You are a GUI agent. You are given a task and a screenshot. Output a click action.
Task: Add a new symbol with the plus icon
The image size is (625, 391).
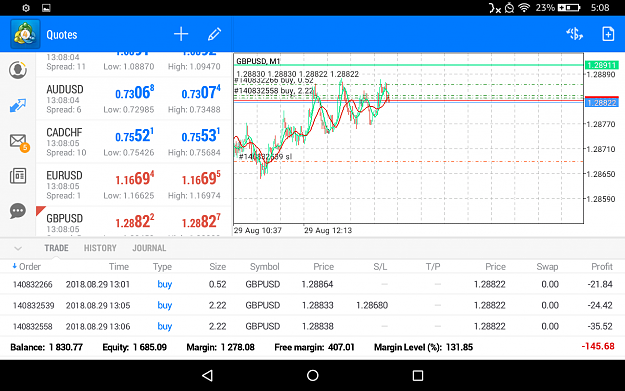click(x=181, y=34)
